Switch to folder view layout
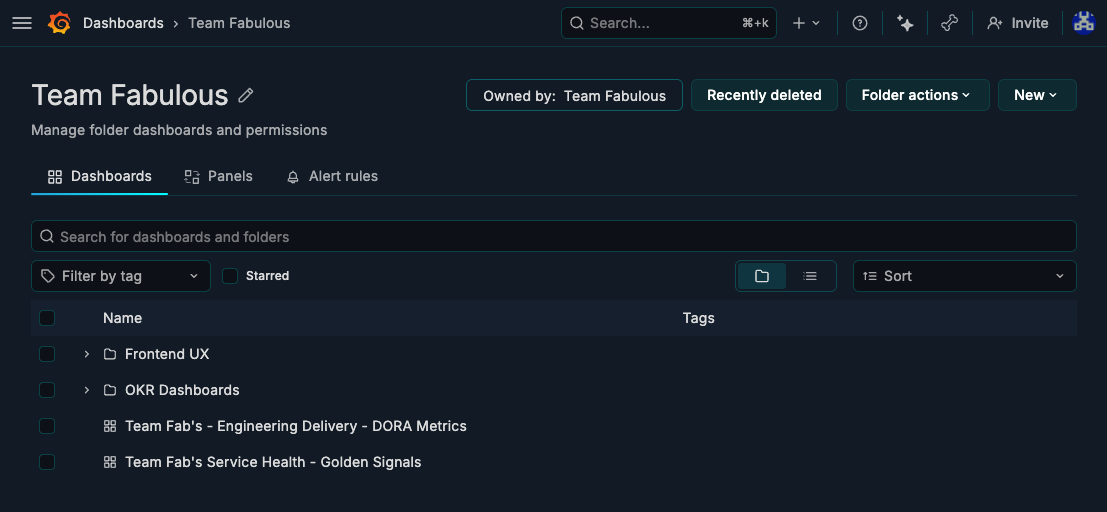Image resolution: width=1107 pixels, height=512 pixels. point(762,276)
